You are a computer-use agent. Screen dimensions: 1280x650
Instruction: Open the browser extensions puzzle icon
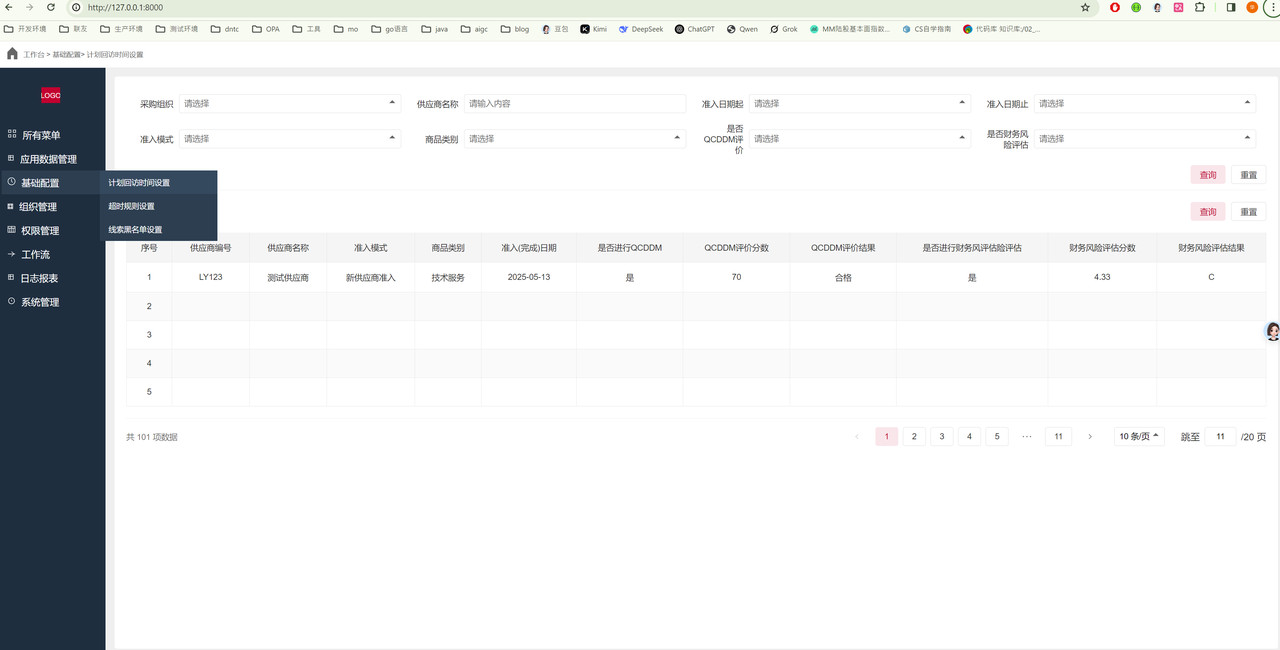(x=1199, y=7)
